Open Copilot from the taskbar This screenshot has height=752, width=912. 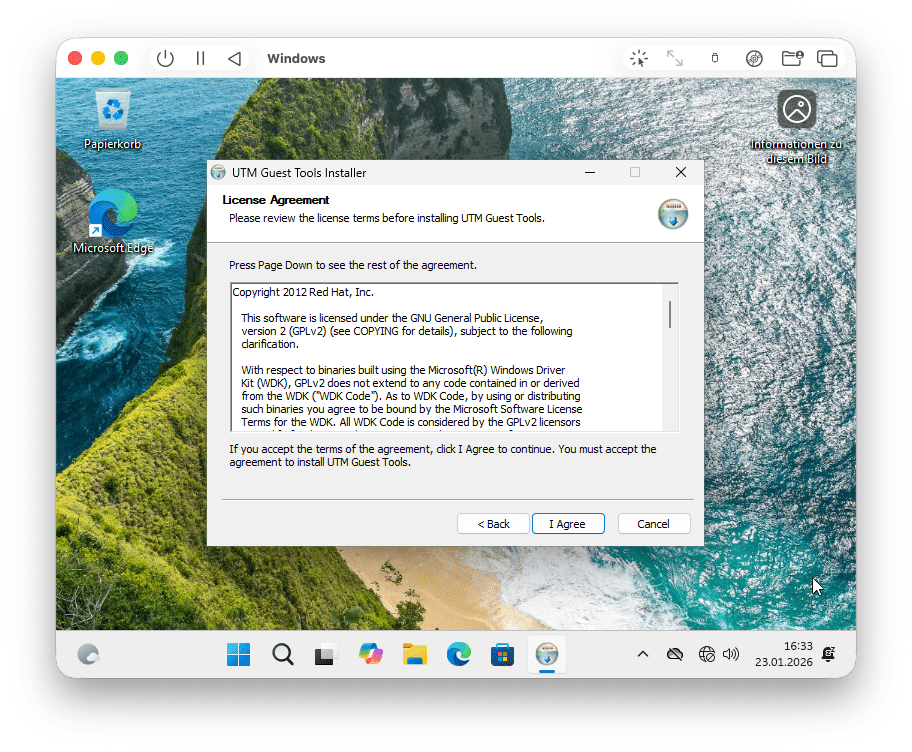371,655
